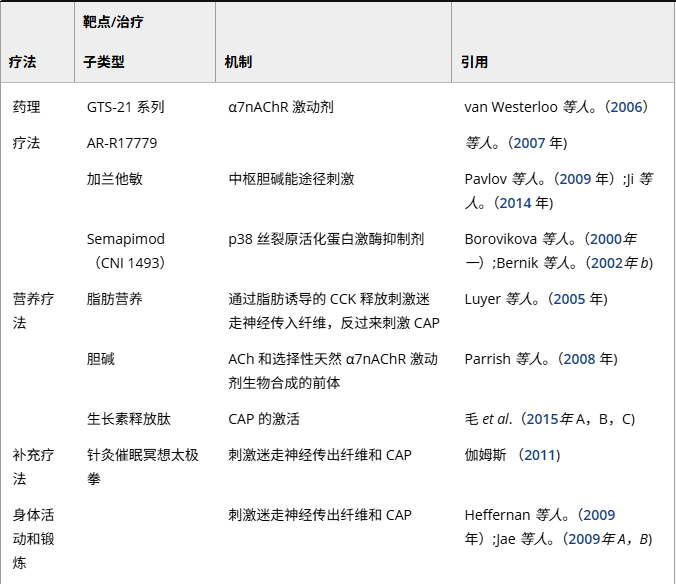
Task: Select the 药理 疗法 category cell
Action: point(26,125)
